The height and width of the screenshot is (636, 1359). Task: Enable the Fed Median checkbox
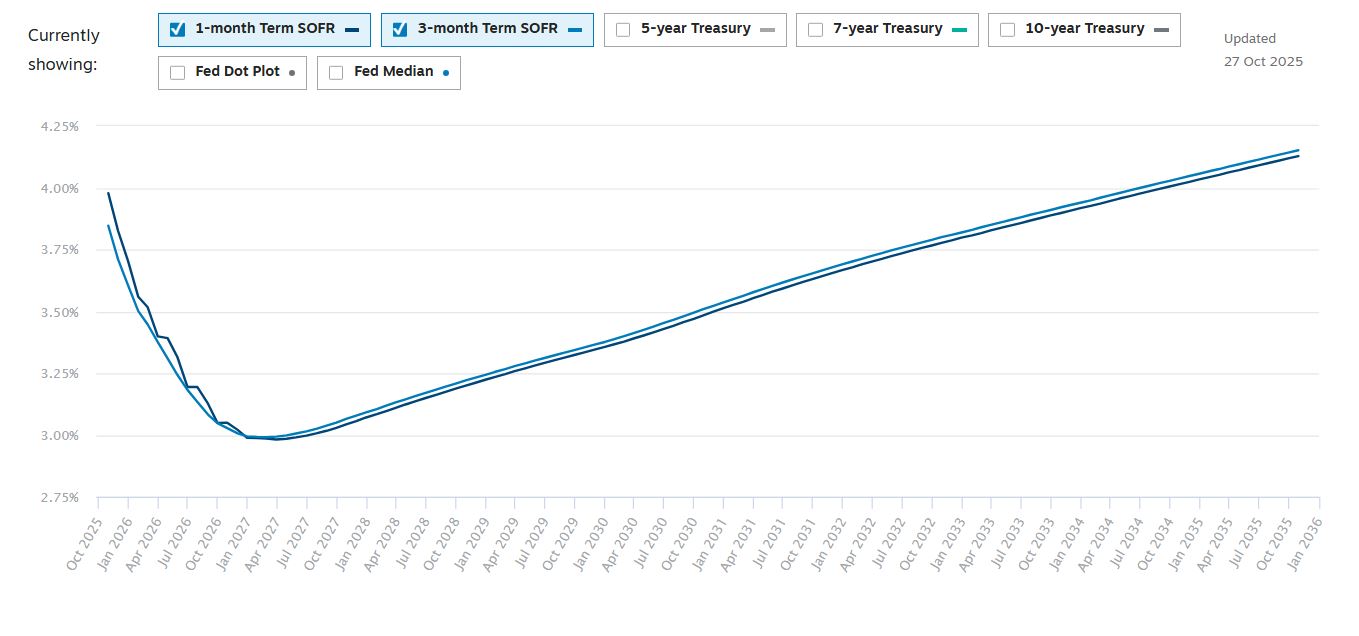(336, 72)
